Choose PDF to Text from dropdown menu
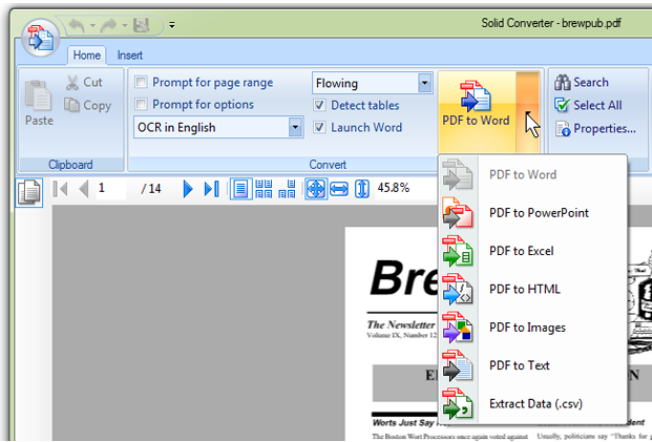This screenshot has height=442, width=652. coord(533,366)
